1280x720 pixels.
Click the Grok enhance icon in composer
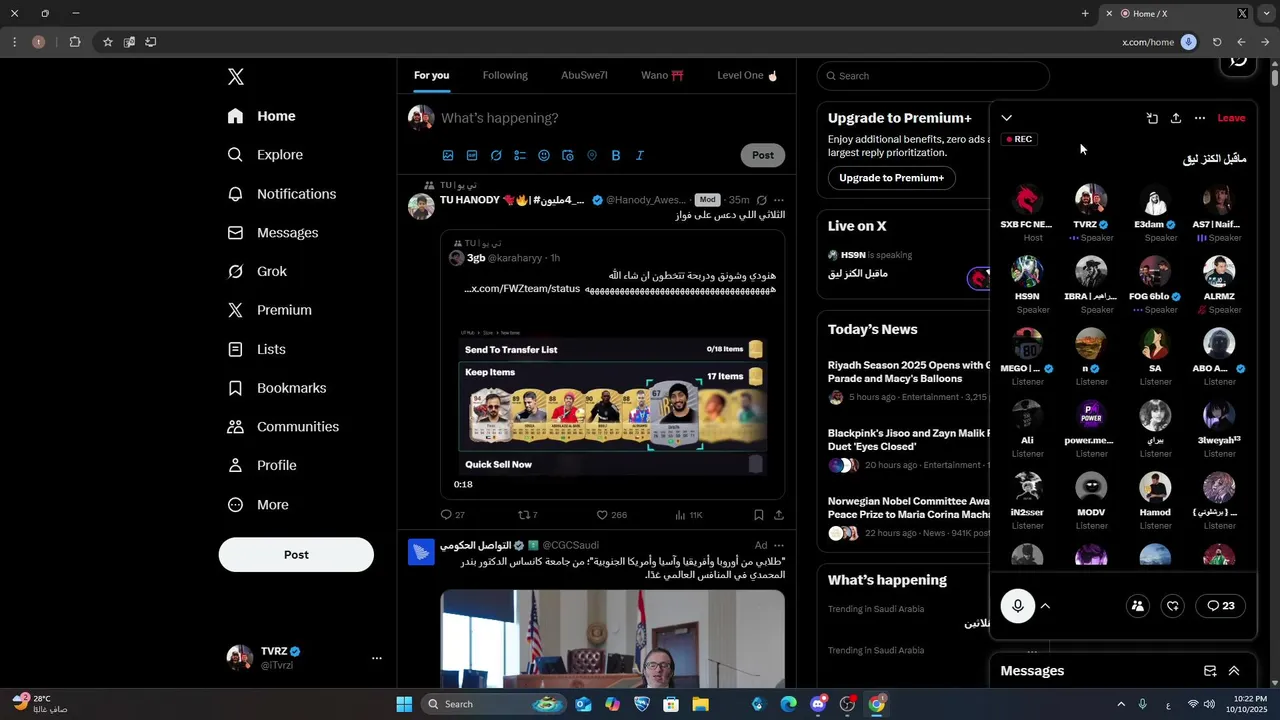pyautogui.click(x=496, y=155)
